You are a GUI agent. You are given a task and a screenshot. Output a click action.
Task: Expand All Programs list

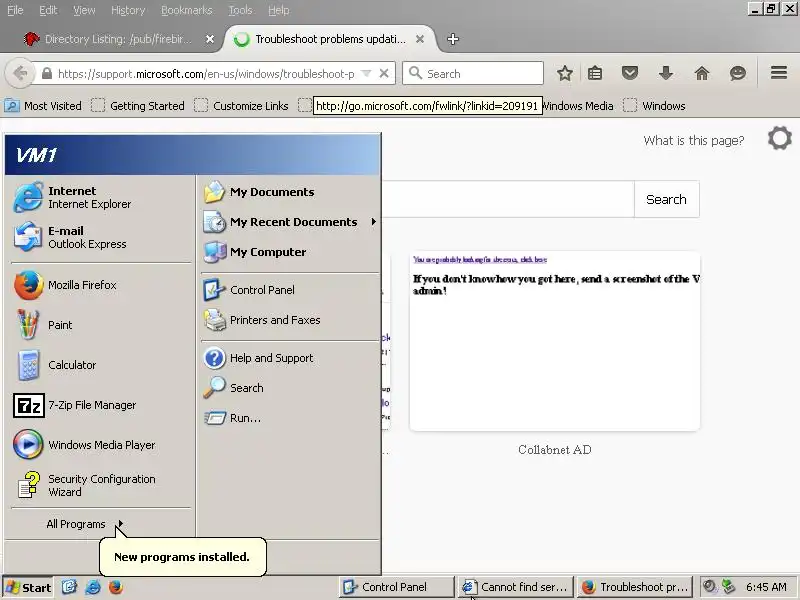[85, 524]
